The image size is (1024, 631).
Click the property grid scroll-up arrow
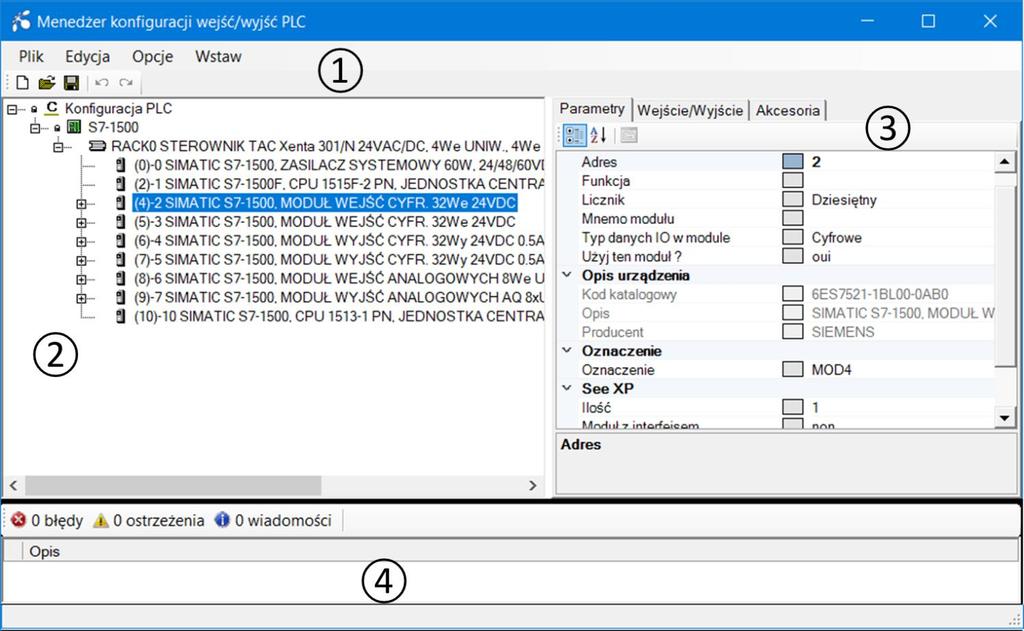pos(1004,162)
